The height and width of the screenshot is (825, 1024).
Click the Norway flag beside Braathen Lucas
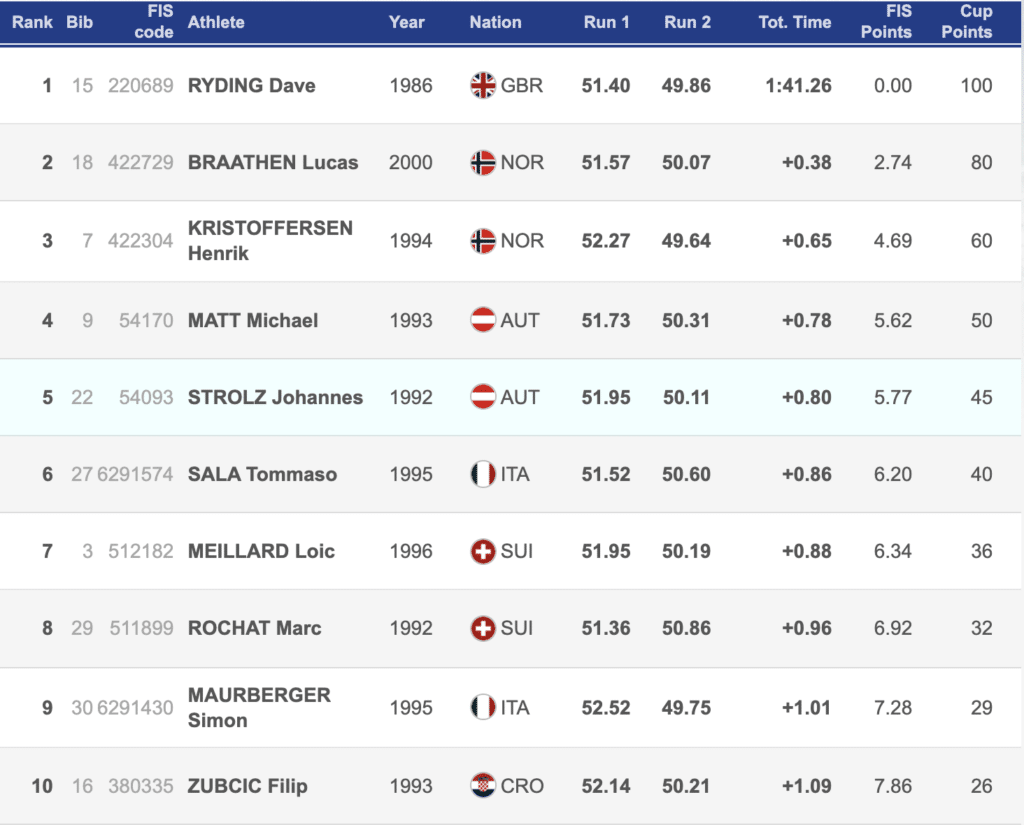[483, 163]
